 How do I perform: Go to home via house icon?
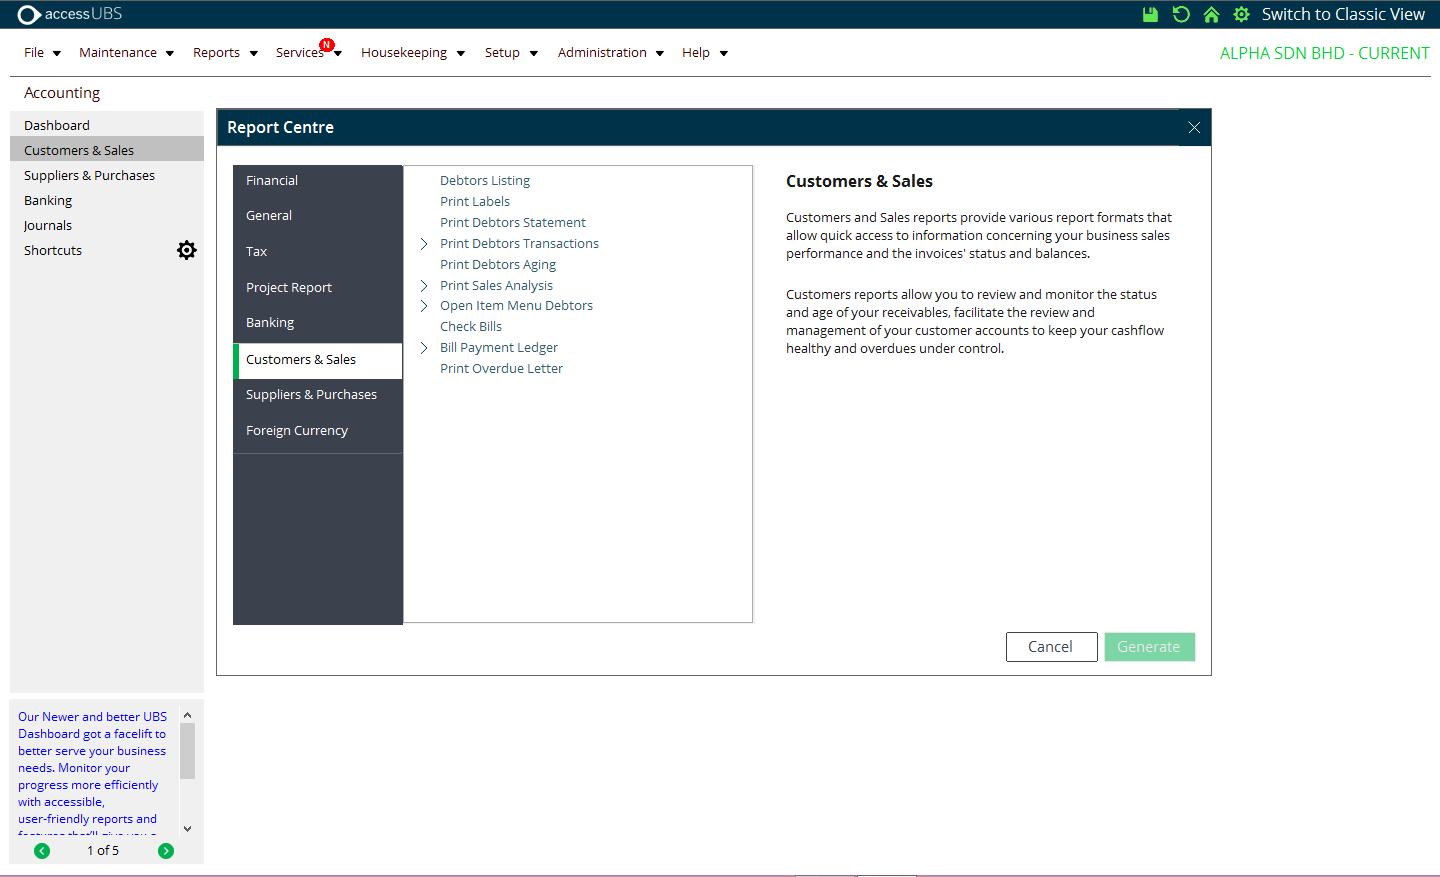pos(1211,14)
